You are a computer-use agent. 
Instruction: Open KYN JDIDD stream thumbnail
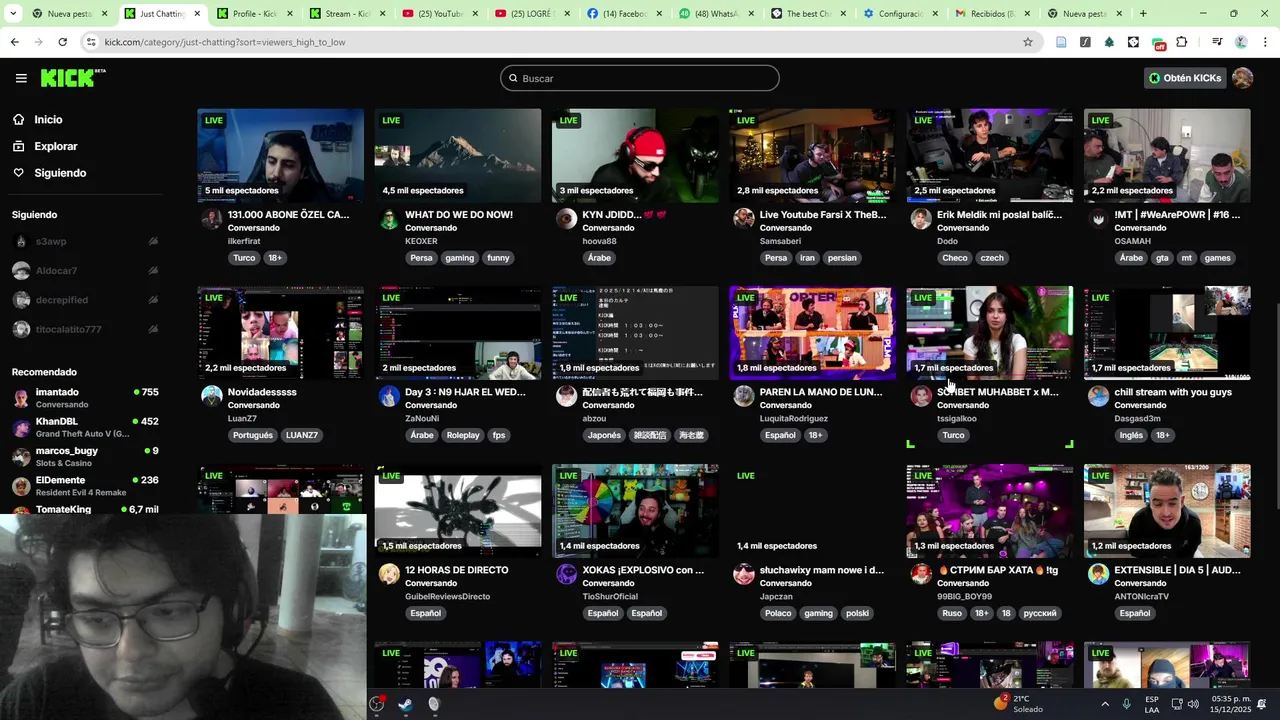pyautogui.click(x=635, y=155)
